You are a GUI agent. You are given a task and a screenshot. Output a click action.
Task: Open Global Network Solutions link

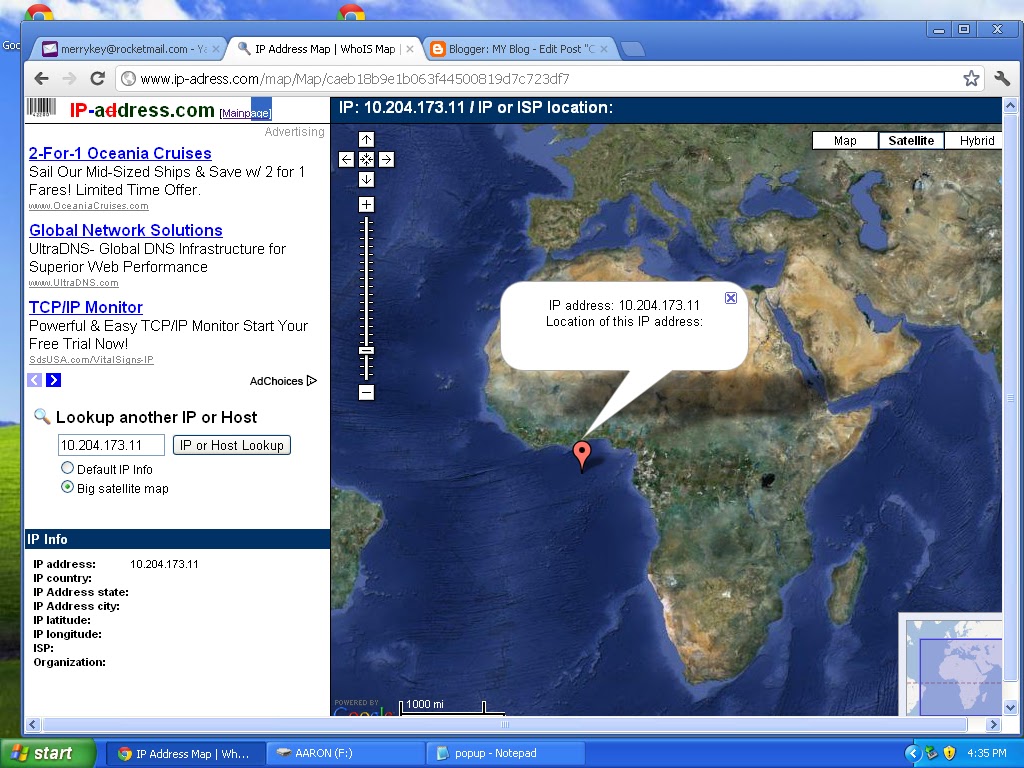[x=125, y=231]
